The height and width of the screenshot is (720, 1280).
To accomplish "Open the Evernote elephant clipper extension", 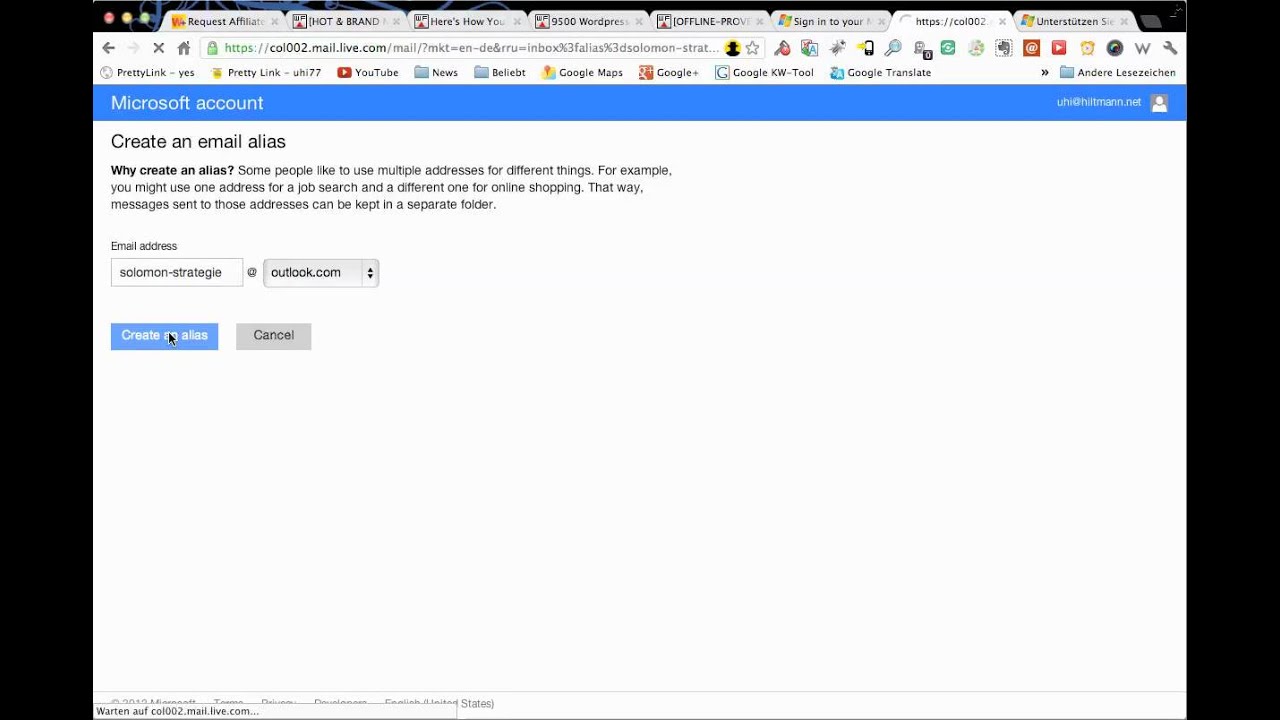I will (x=1003, y=48).
